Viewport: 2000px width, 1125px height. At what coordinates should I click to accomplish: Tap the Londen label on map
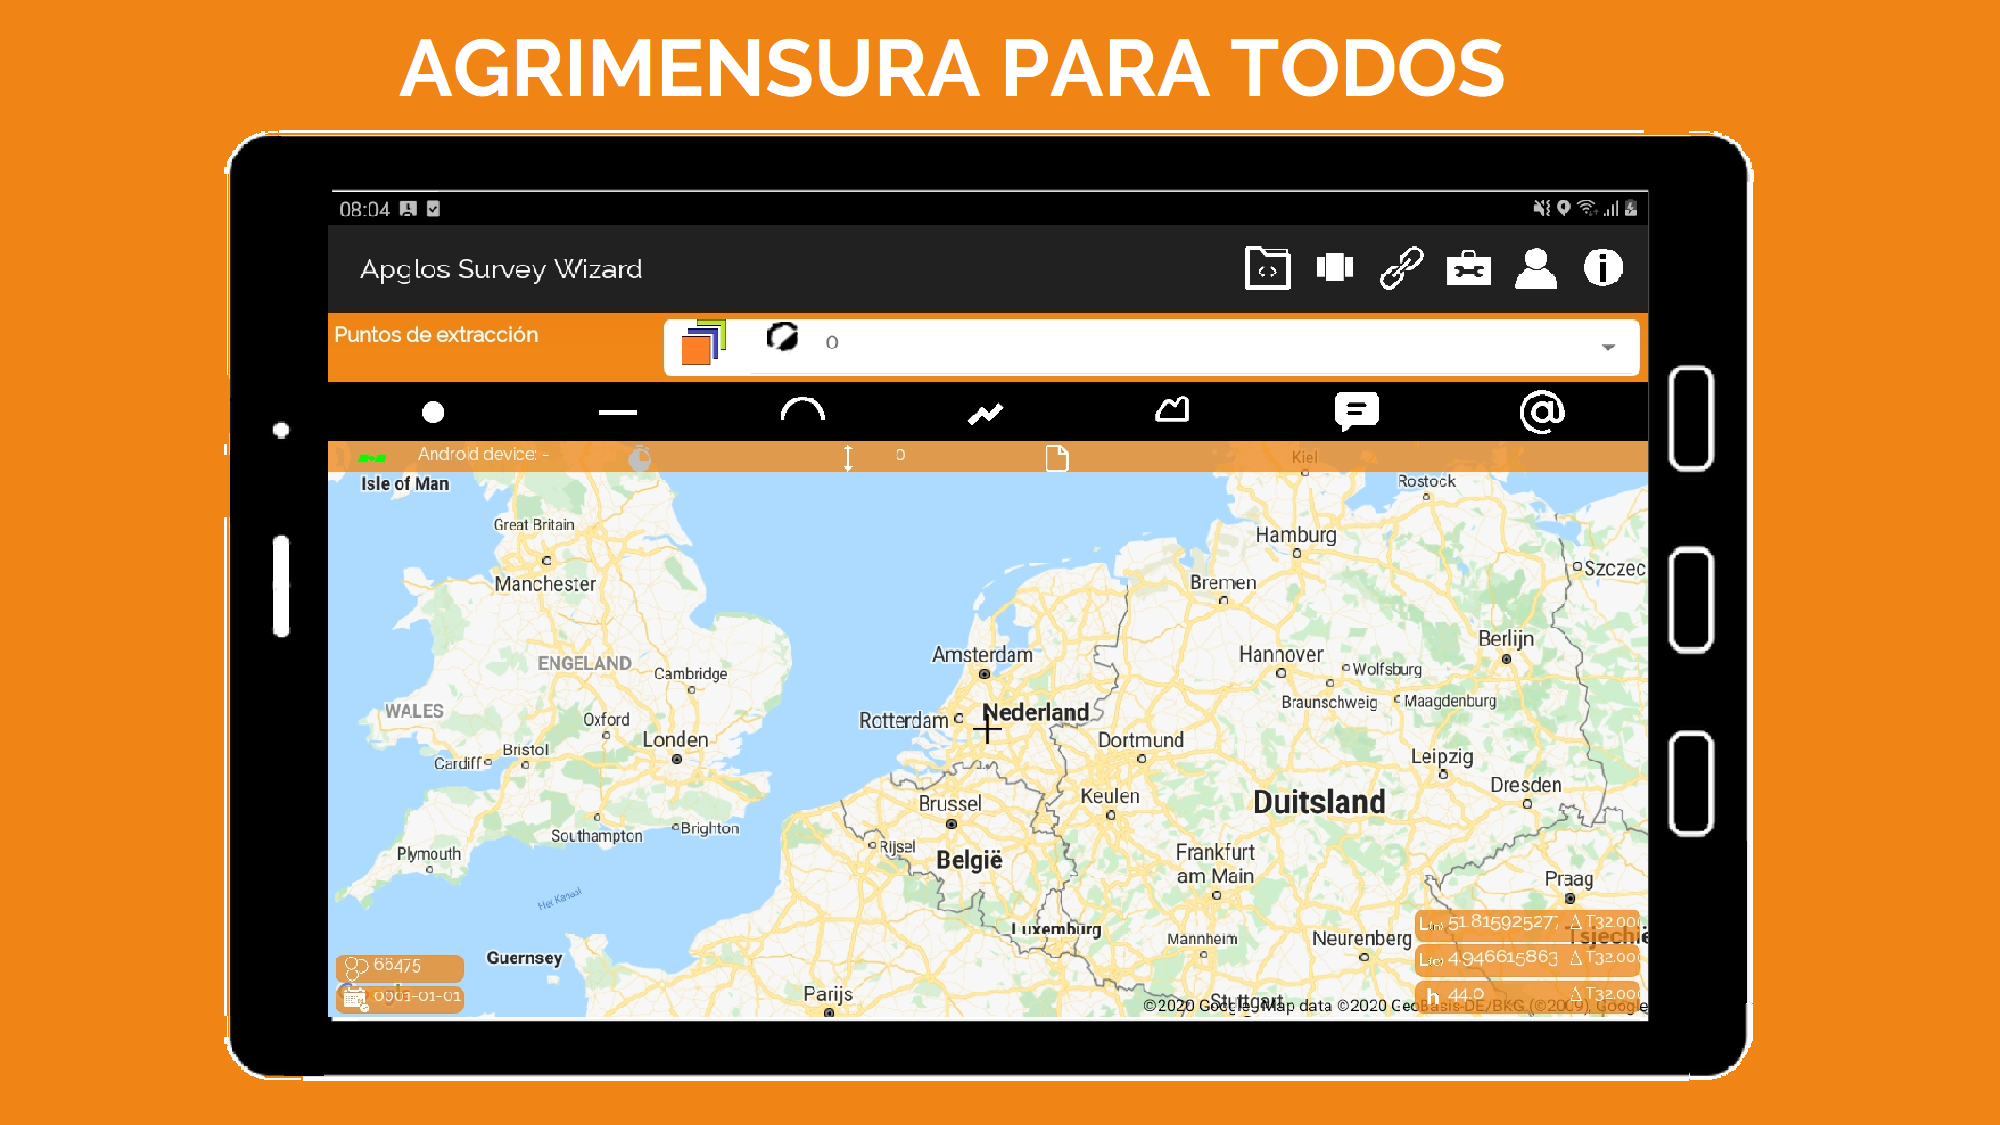point(675,739)
